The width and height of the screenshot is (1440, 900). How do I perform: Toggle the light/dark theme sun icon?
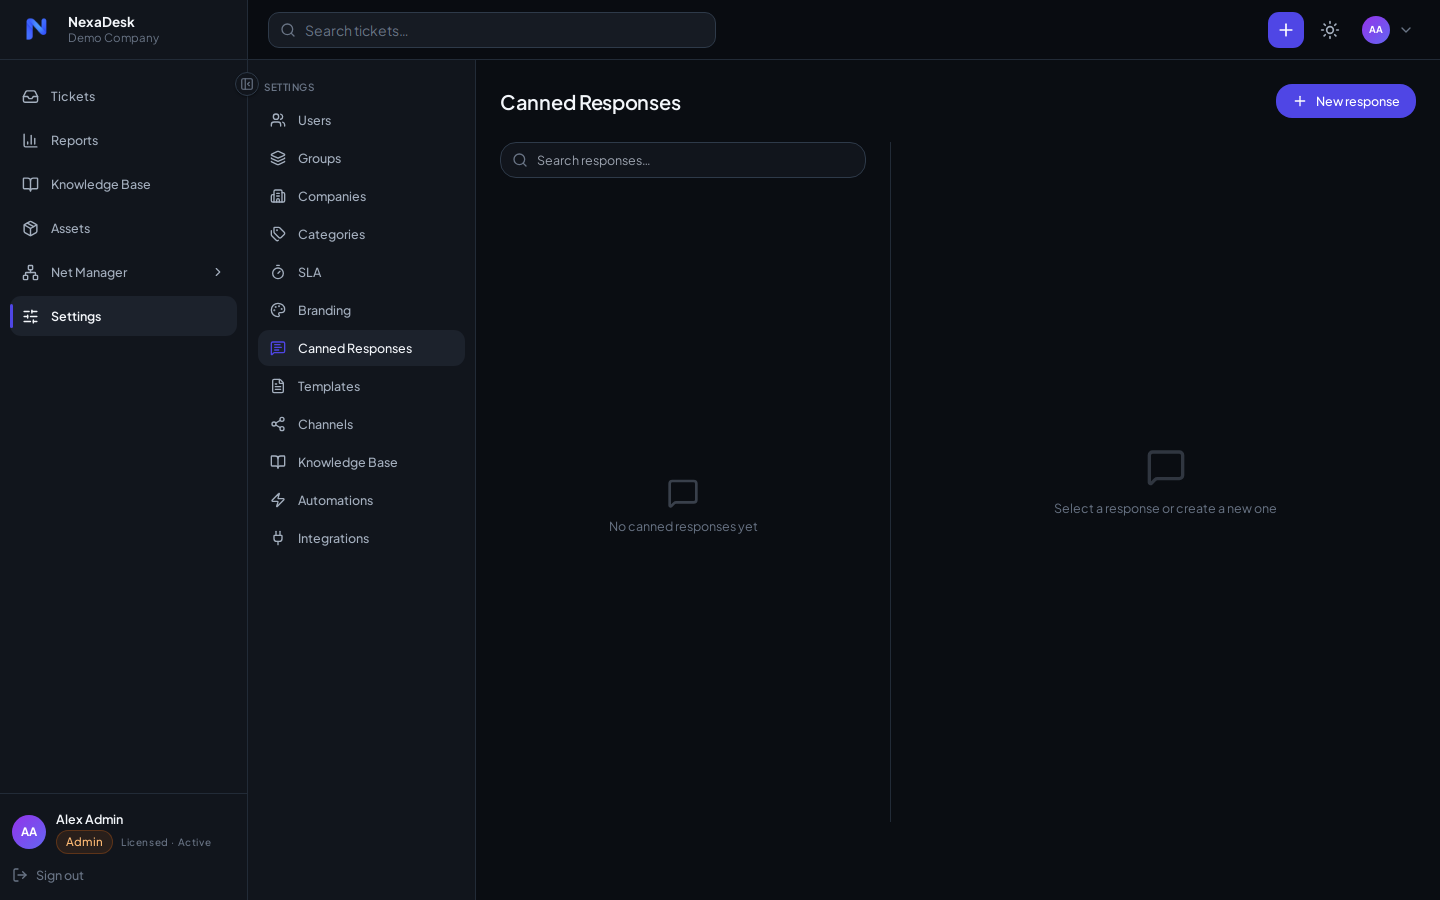pos(1330,30)
